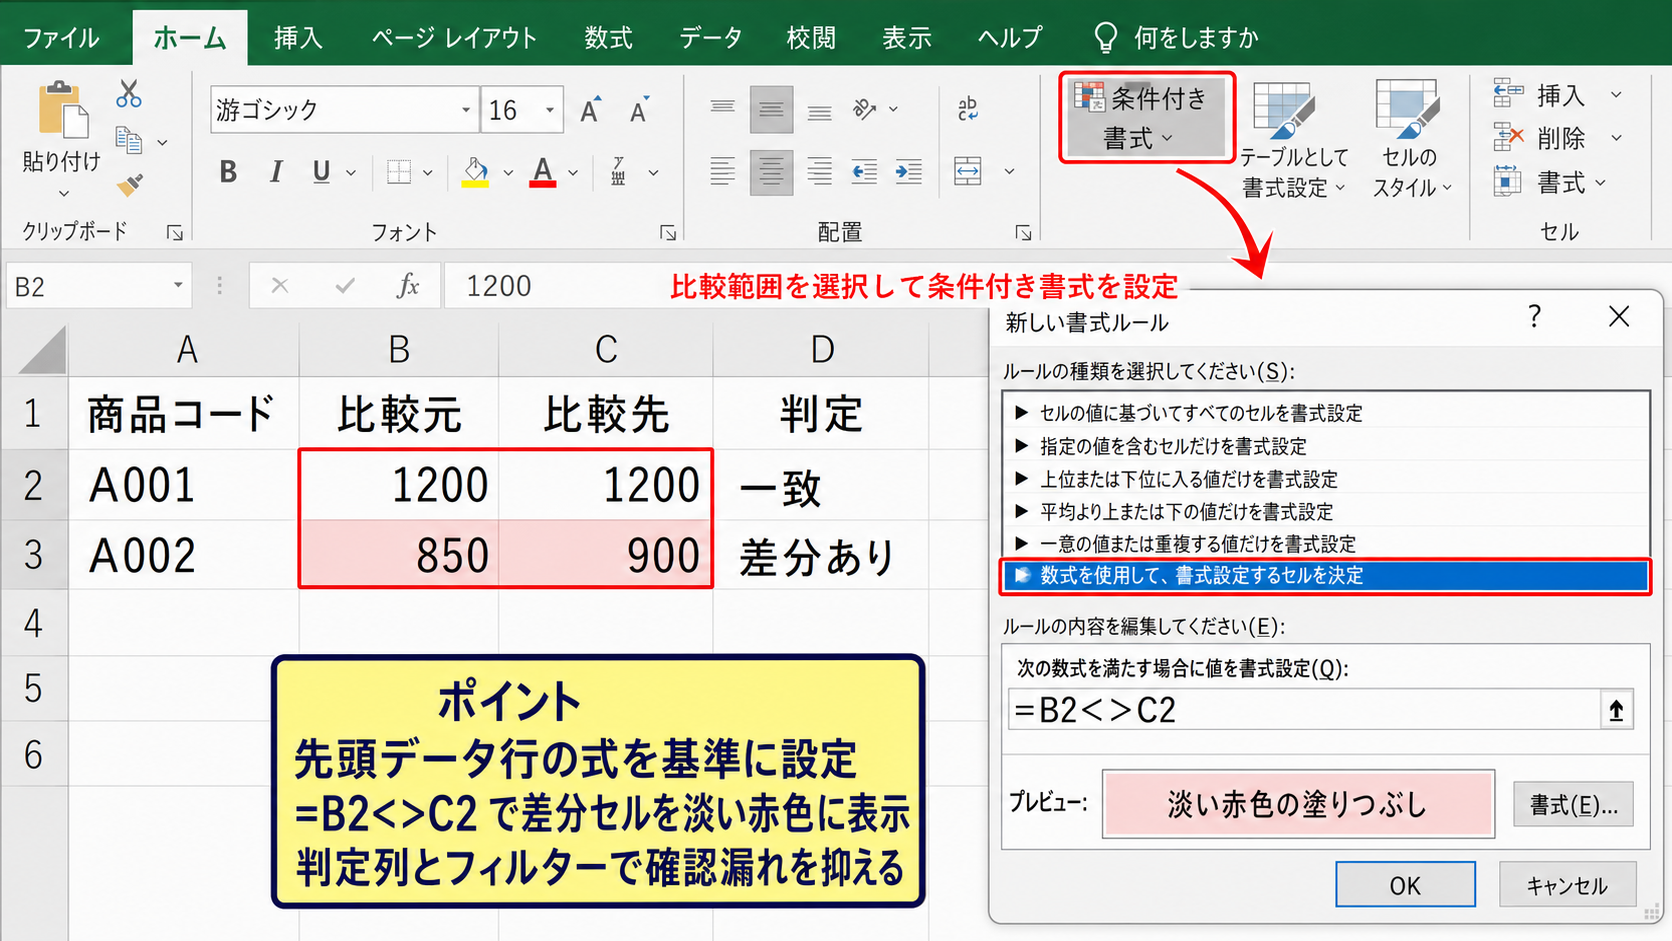Select rule 指定の値を含むセルだけを書式設定
The height and width of the screenshot is (941, 1672).
(x=1325, y=446)
